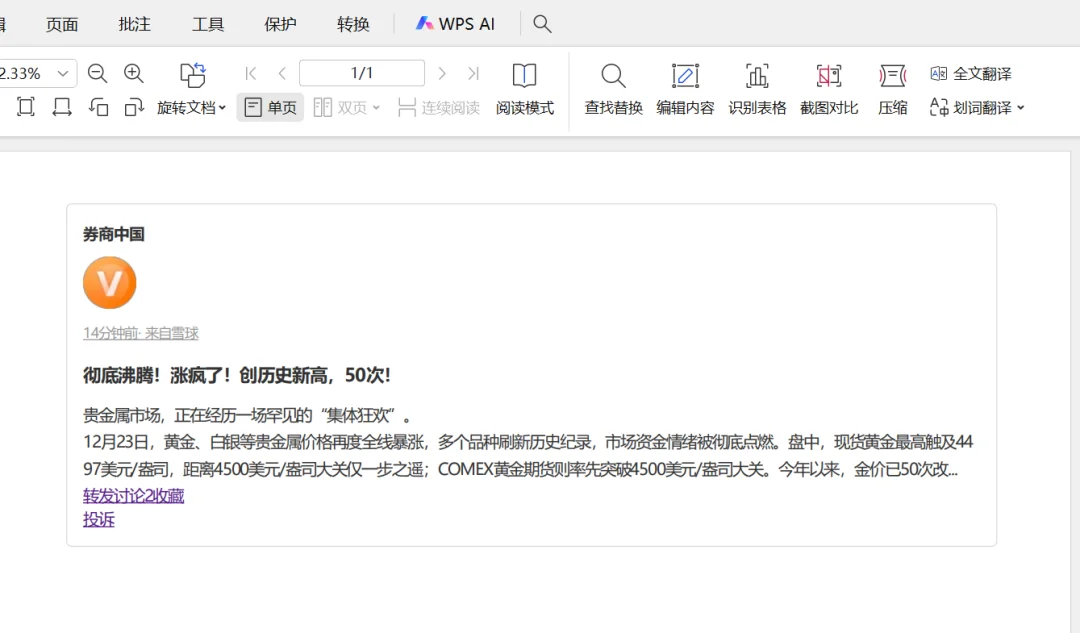
Task: Expand the 划词翻译 dropdown arrow
Action: pyautogui.click(x=1021, y=108)
